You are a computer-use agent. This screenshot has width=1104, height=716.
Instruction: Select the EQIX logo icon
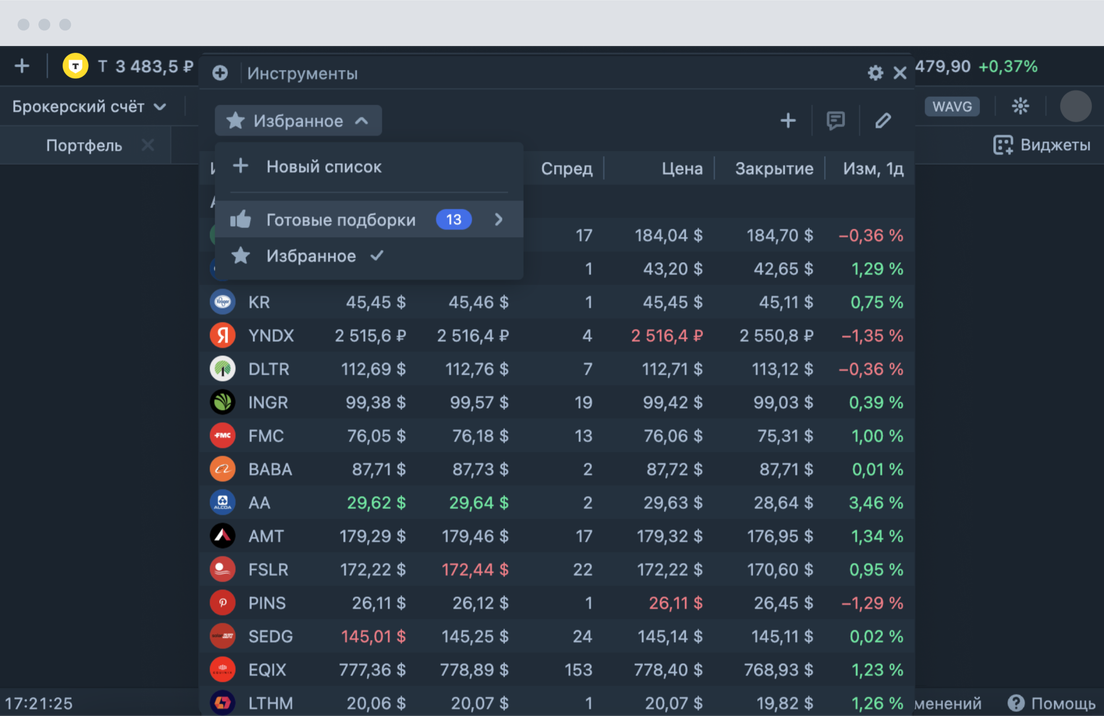222,670
